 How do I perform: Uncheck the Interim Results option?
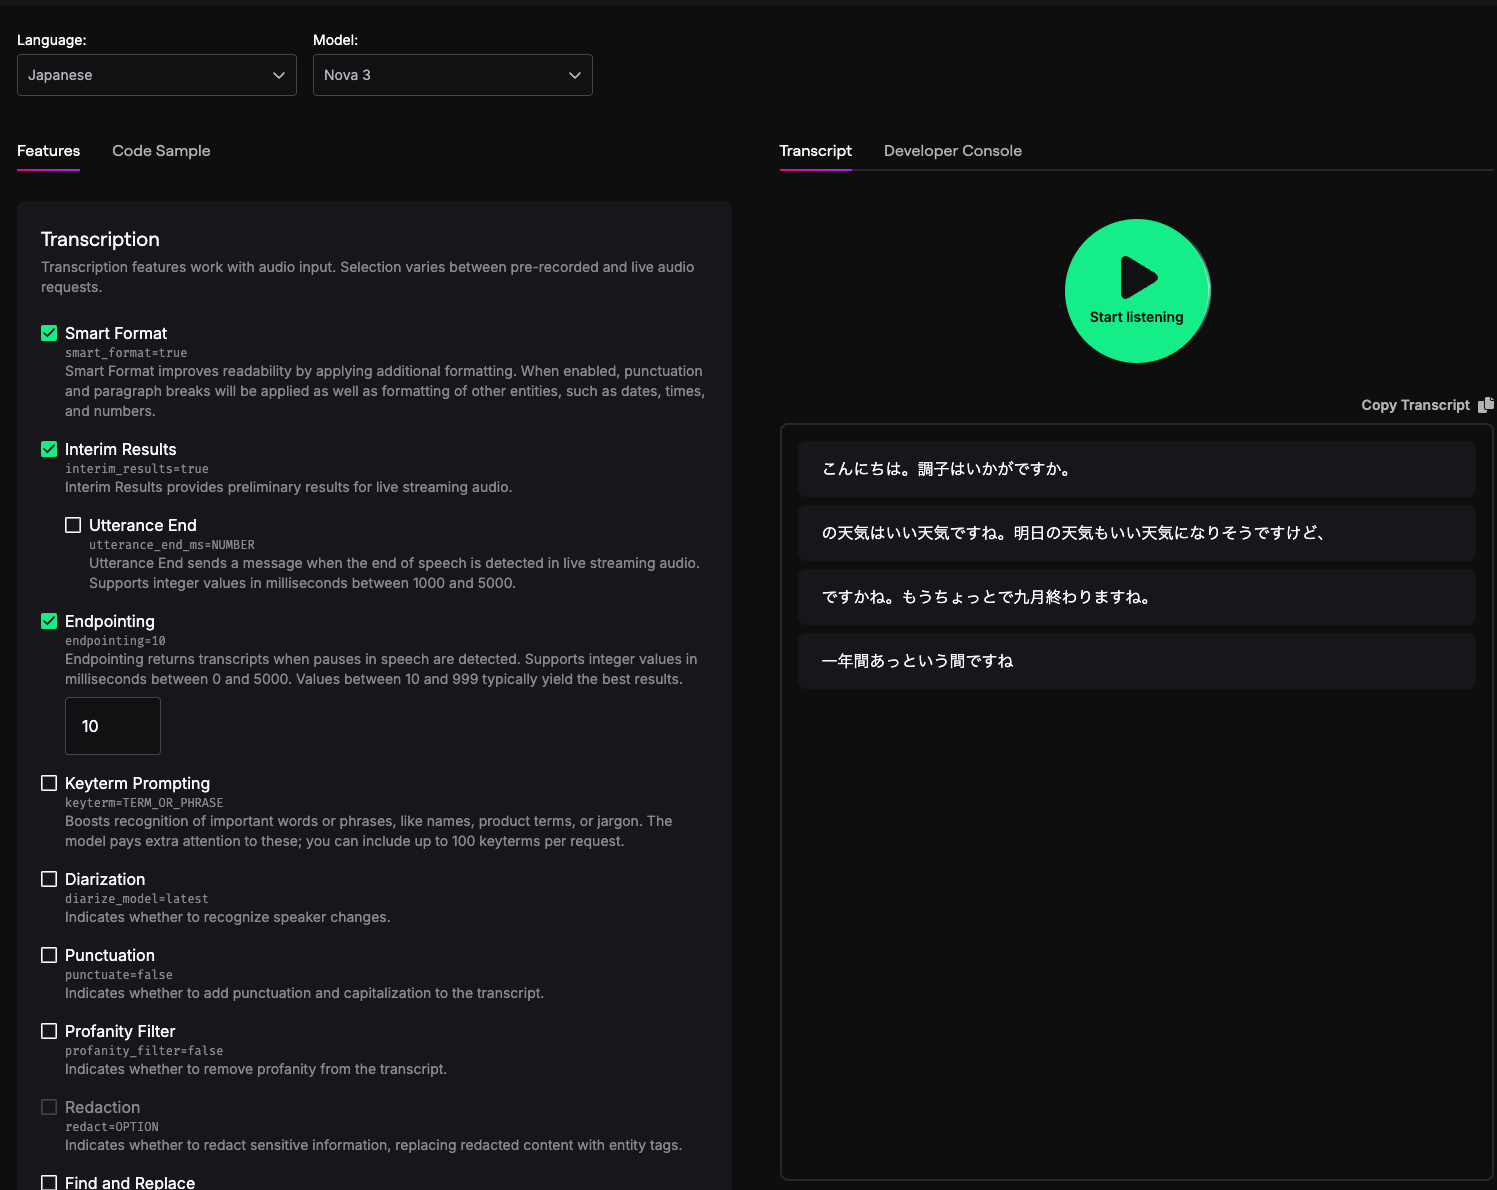49,449
